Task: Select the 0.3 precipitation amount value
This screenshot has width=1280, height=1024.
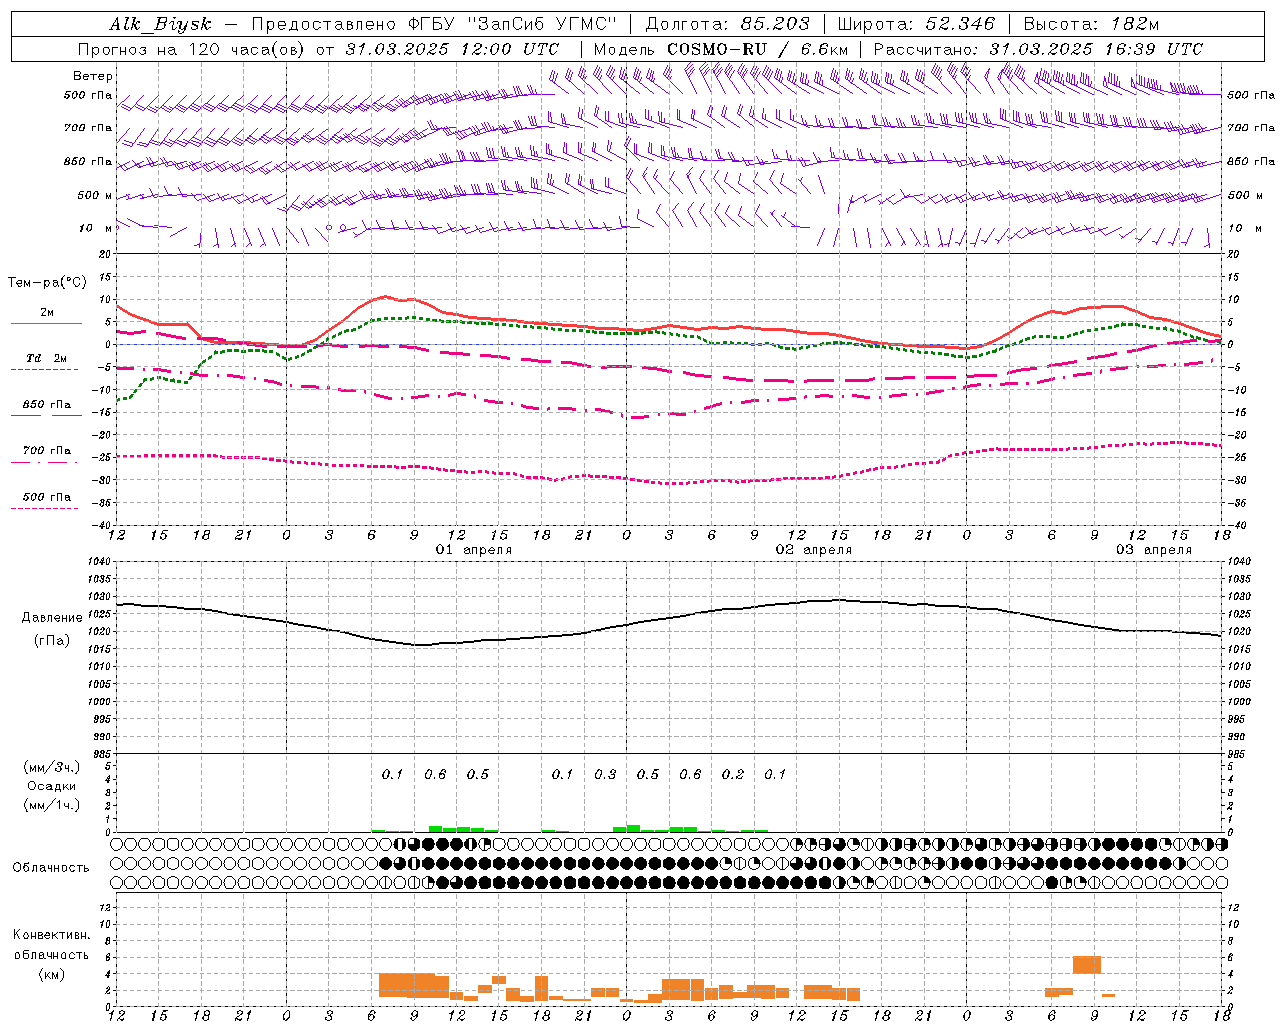Action: [605, 774]
